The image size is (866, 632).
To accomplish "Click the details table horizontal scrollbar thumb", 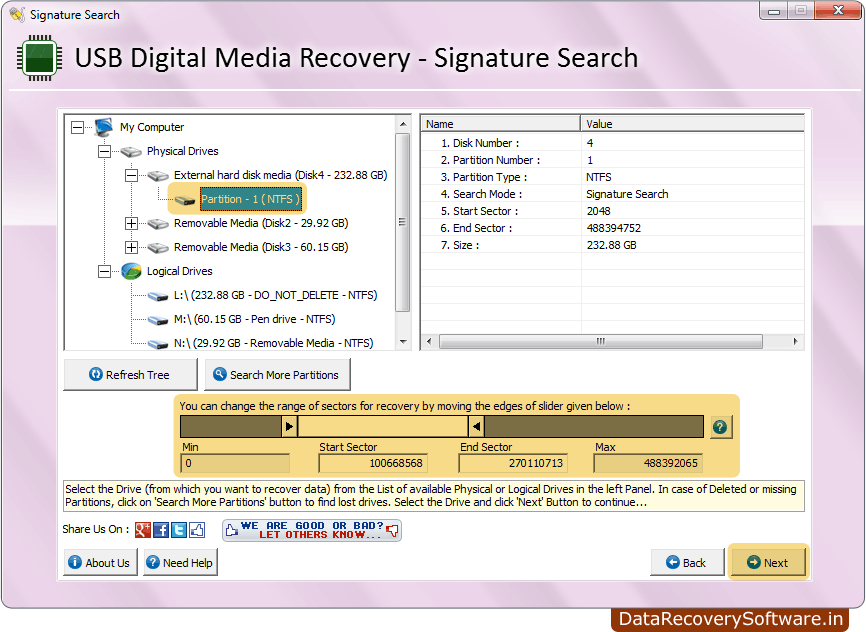I will (601, 341).
